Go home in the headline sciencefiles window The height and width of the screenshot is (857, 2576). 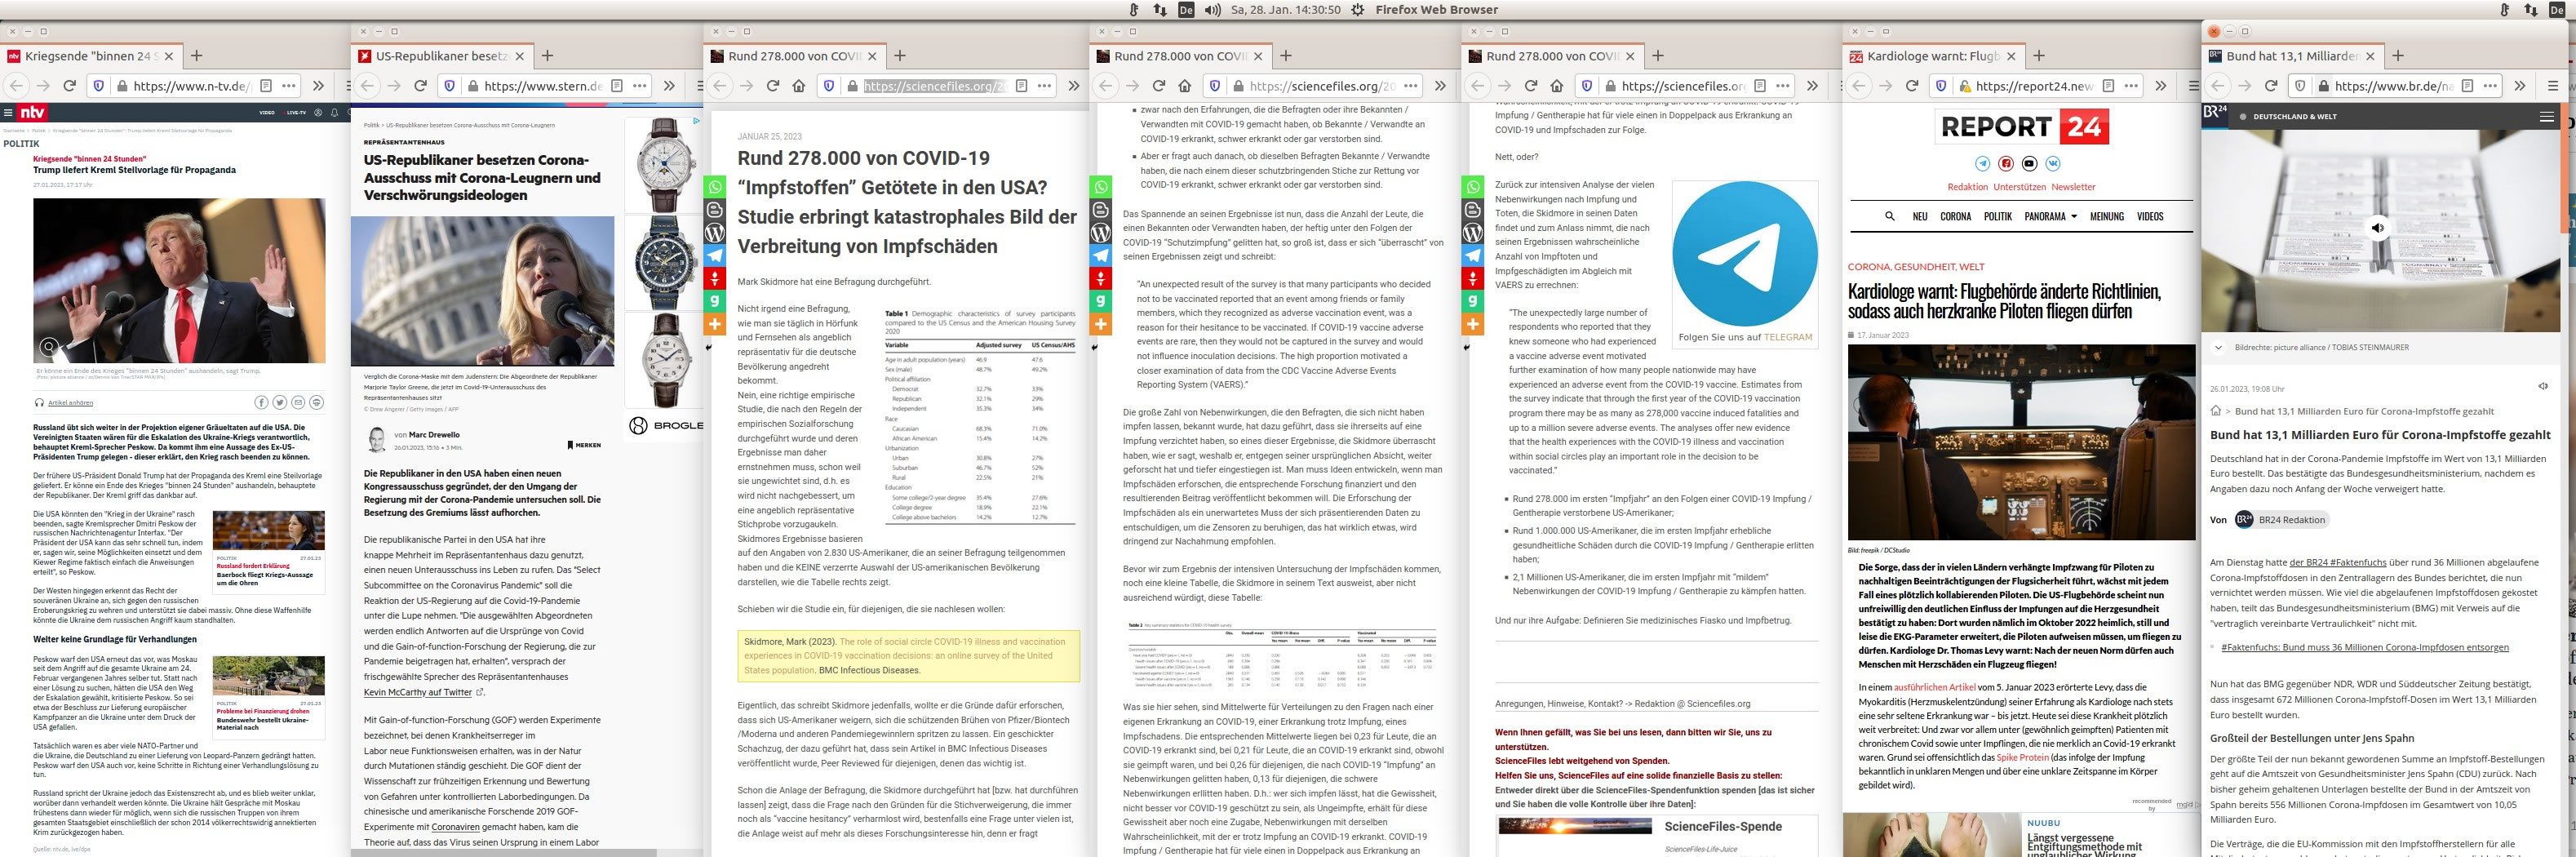(x=799, y=86)
